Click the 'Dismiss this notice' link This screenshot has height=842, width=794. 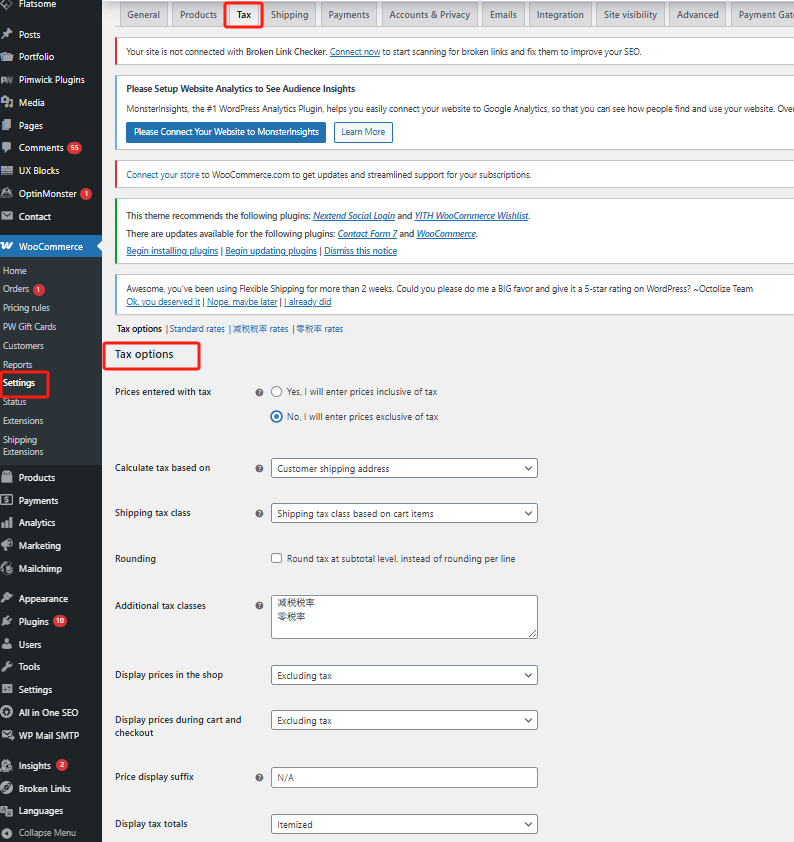point(360,251)
